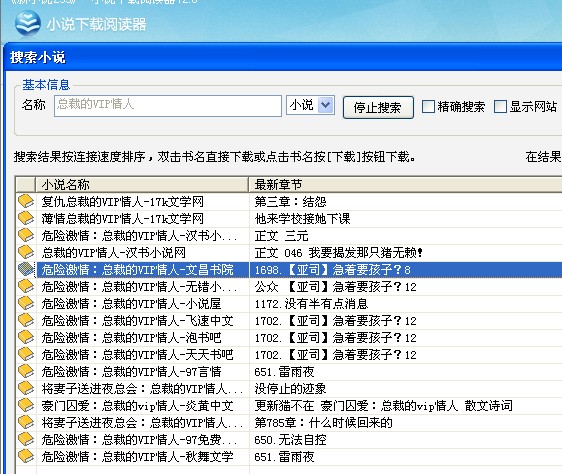This screenshot has width=562, height=474.
Task: Click the selected book icon for 文昌书院 row
Action: [26, 269]
